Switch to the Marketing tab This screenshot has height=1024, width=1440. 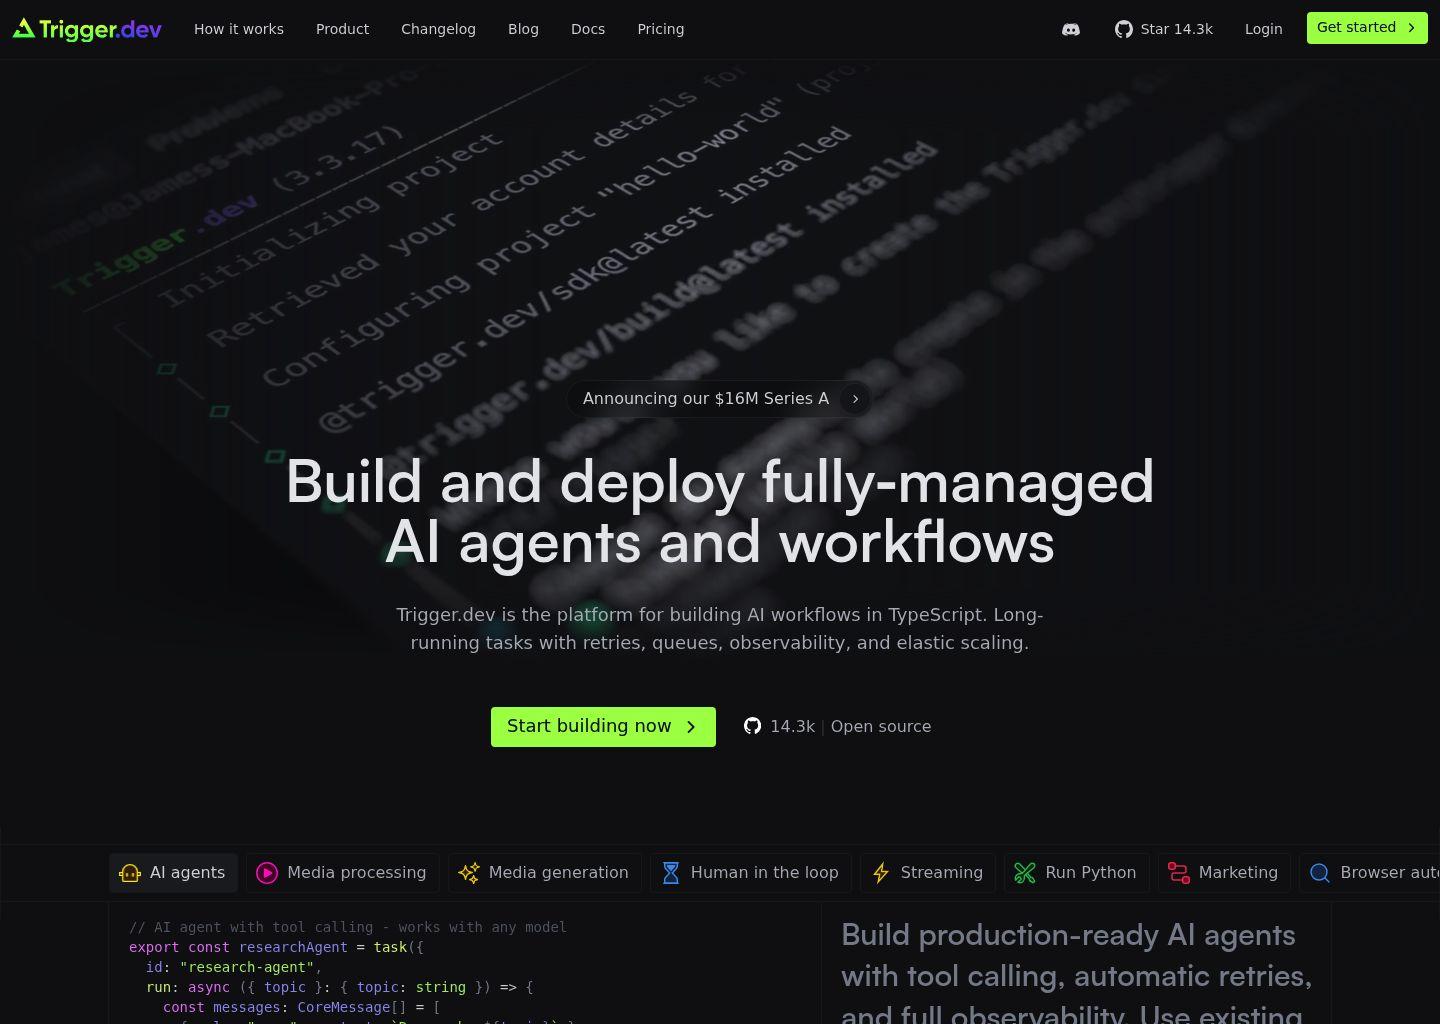1224,873
